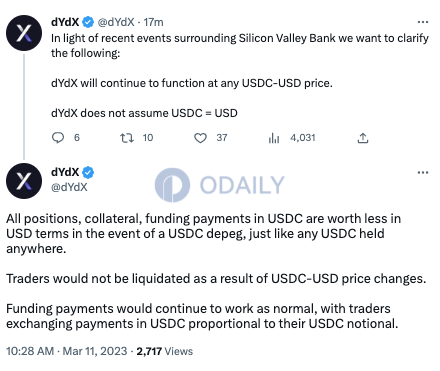Click the 17m timestamp link
440x371 pixels.
coord(153,22)
